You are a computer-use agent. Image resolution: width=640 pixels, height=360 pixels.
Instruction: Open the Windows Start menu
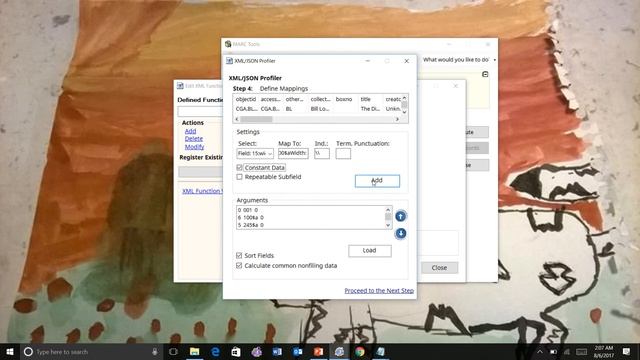(10, 351)
